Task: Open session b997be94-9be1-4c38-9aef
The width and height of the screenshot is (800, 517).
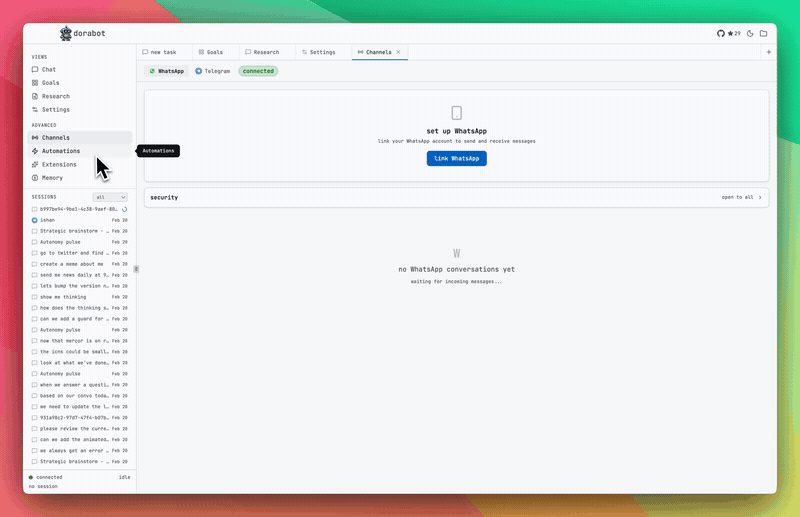Action: click(x=80, y=209)
